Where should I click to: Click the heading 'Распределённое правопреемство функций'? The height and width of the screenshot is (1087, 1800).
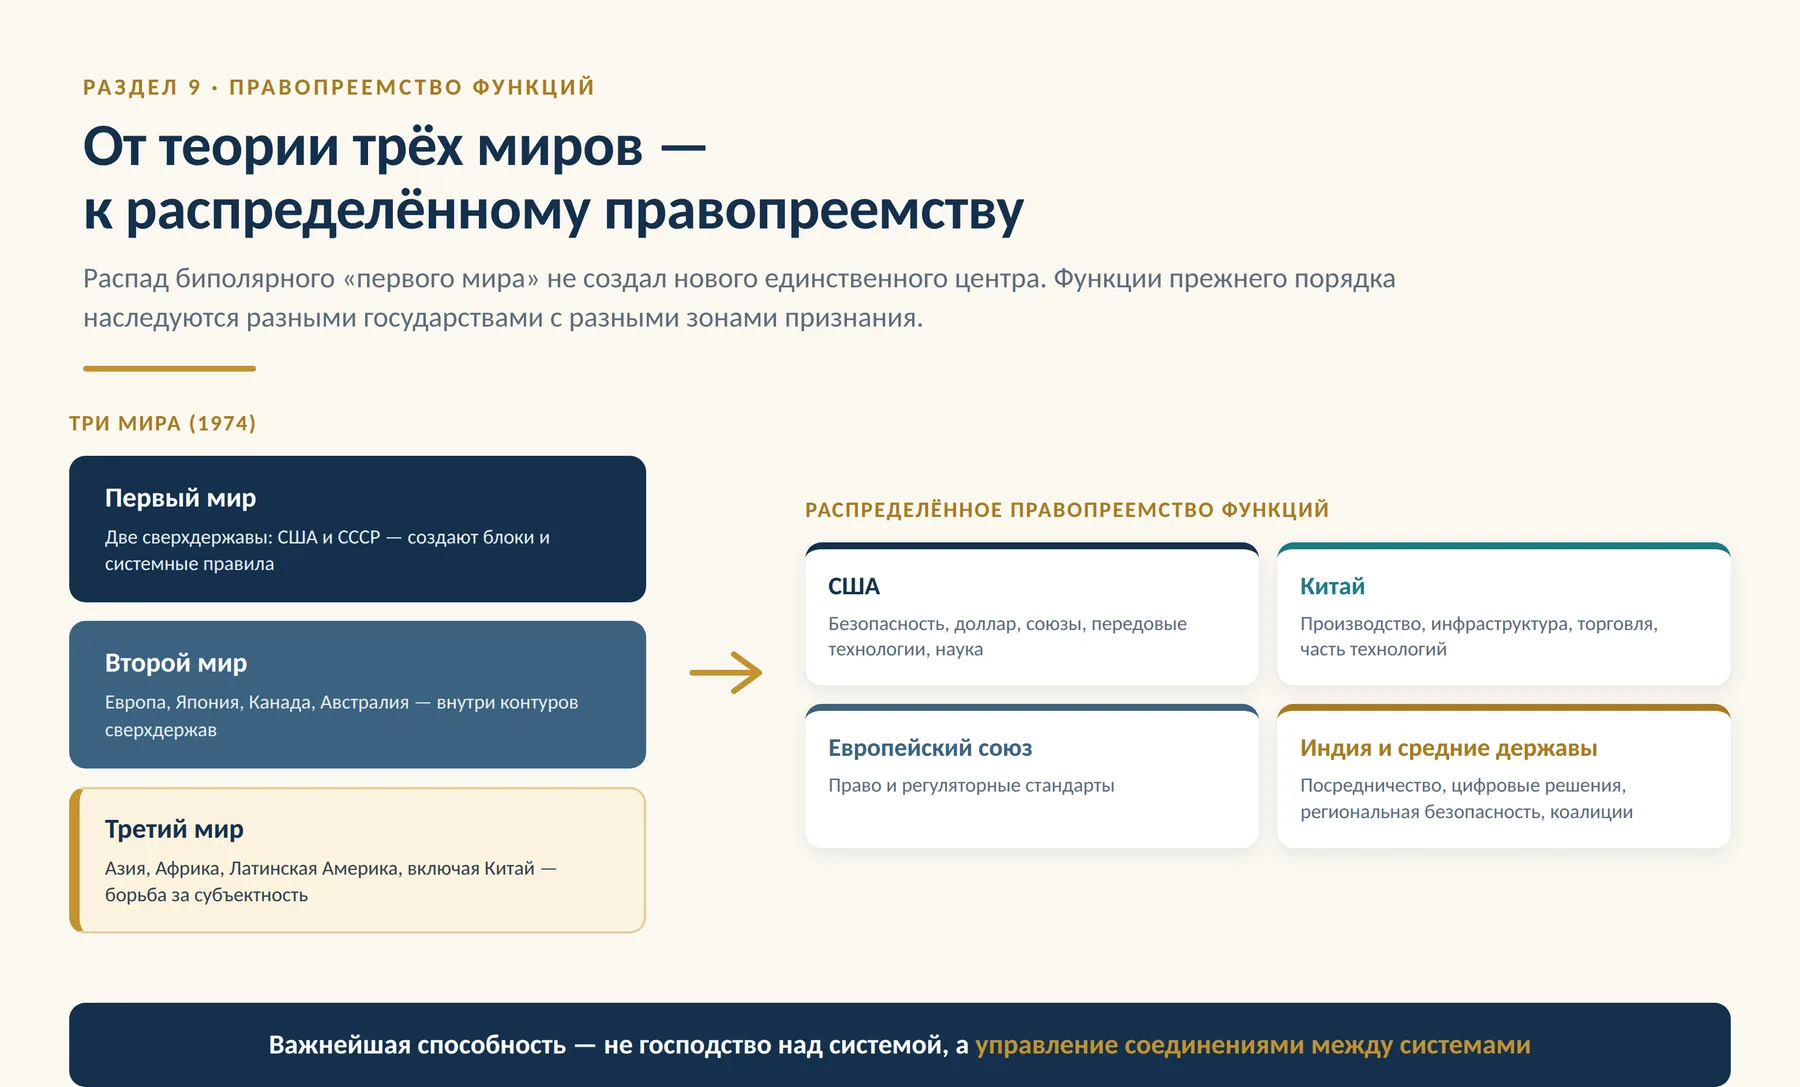click(1067, 510)
